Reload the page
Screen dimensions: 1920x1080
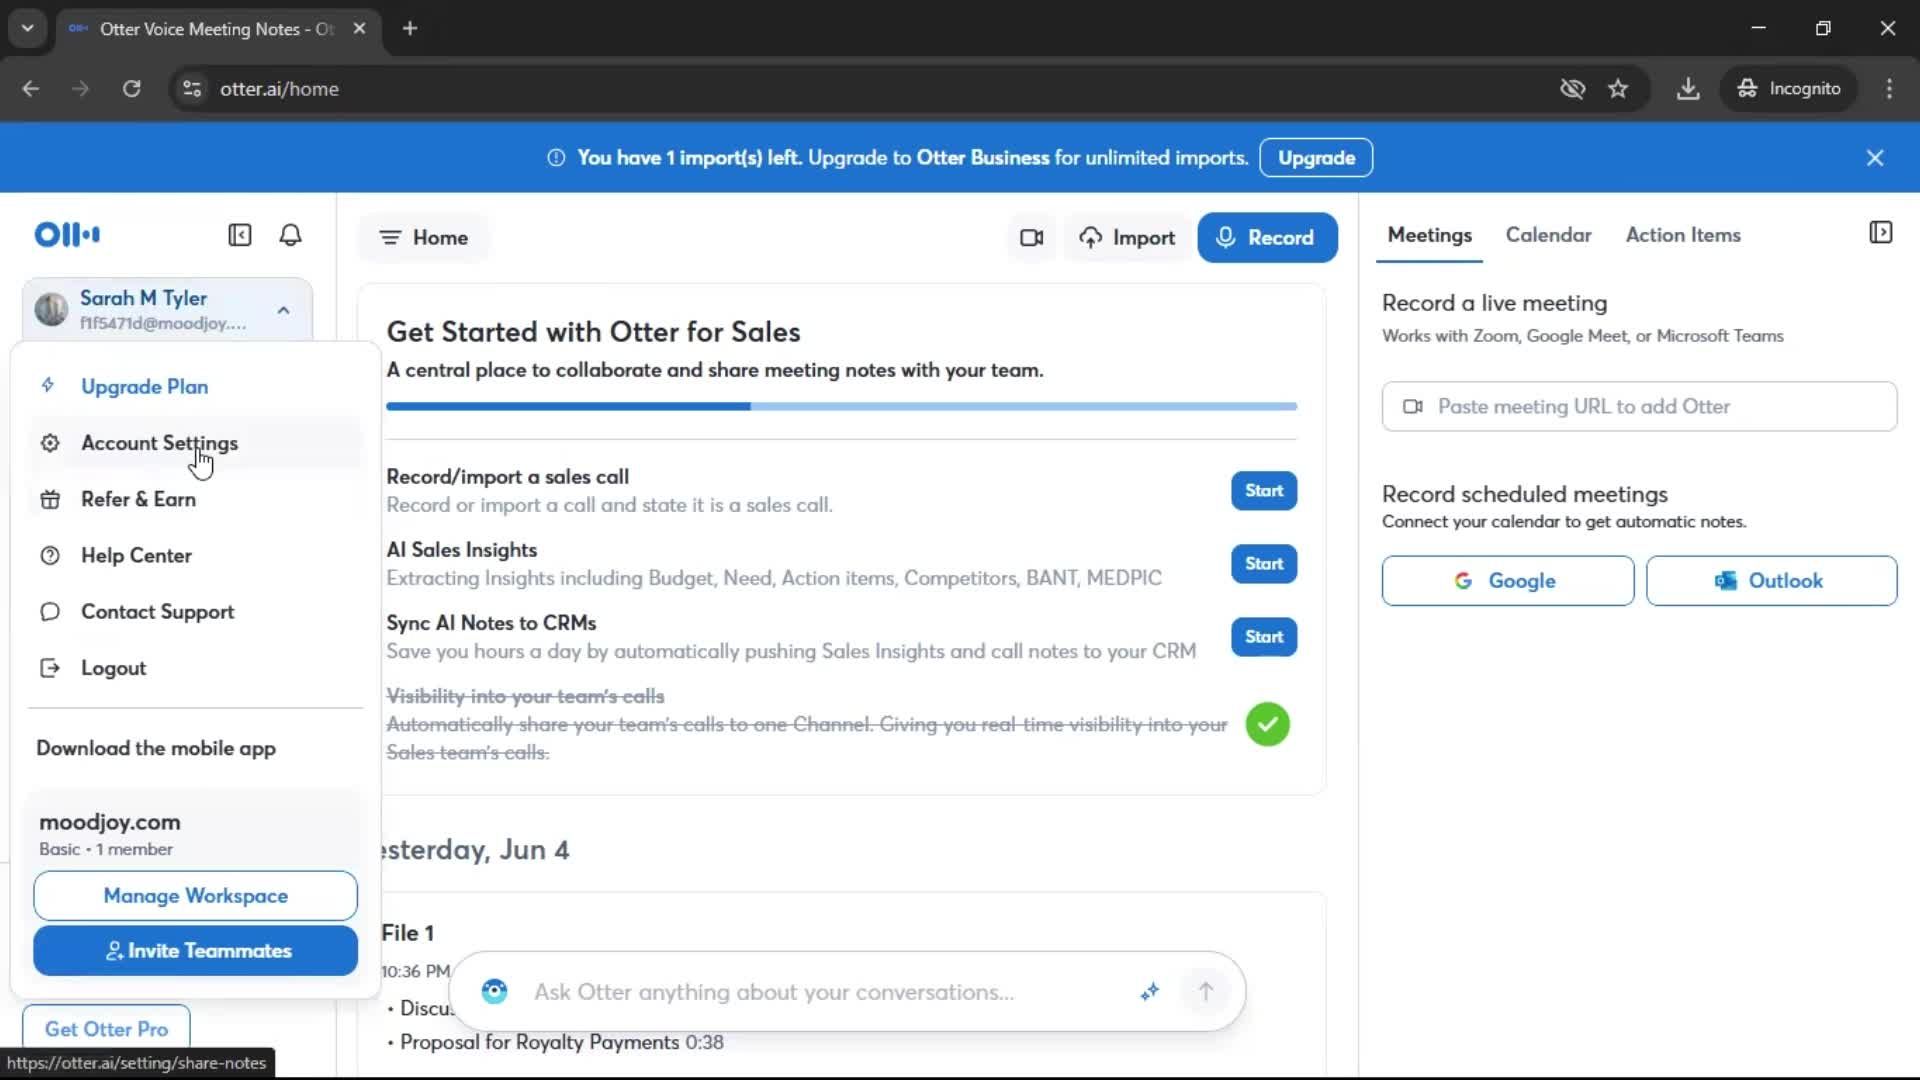(x=131, y=89)
